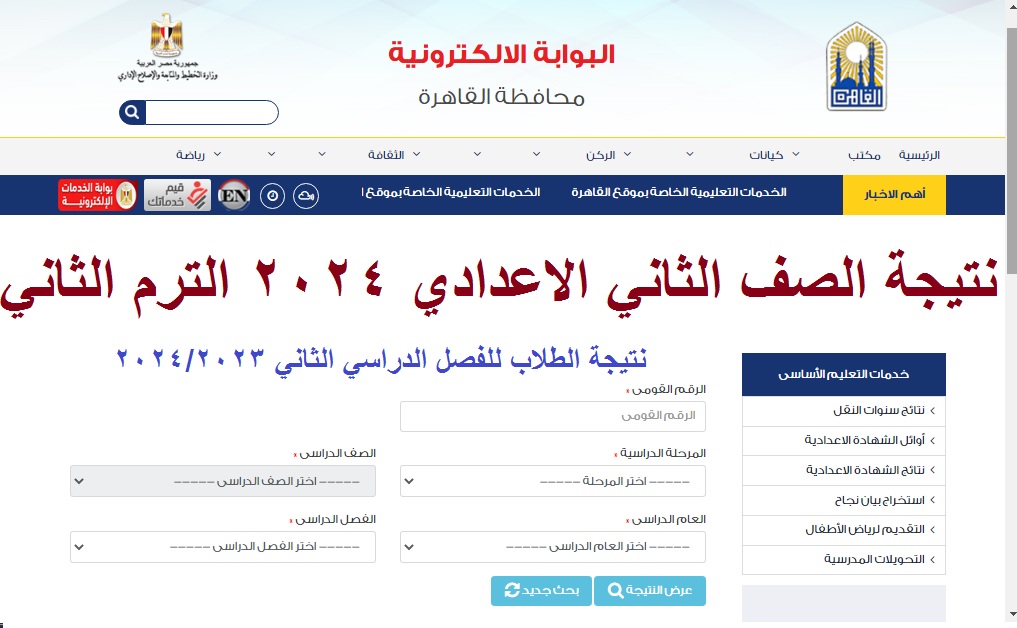
Task: Open the قيم خدماتك rating badge
Action: (x=177, y=195)
